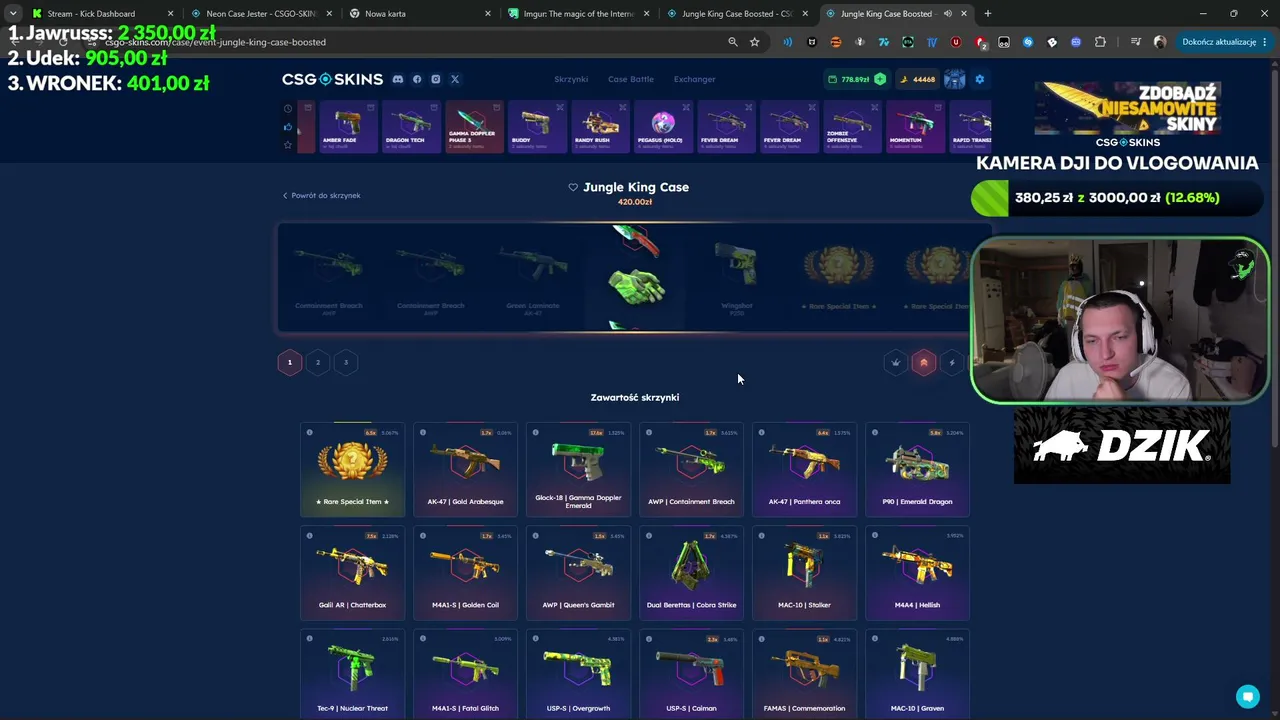Mute the Jungle King Case Boosted tab audio

click(947, 14)
